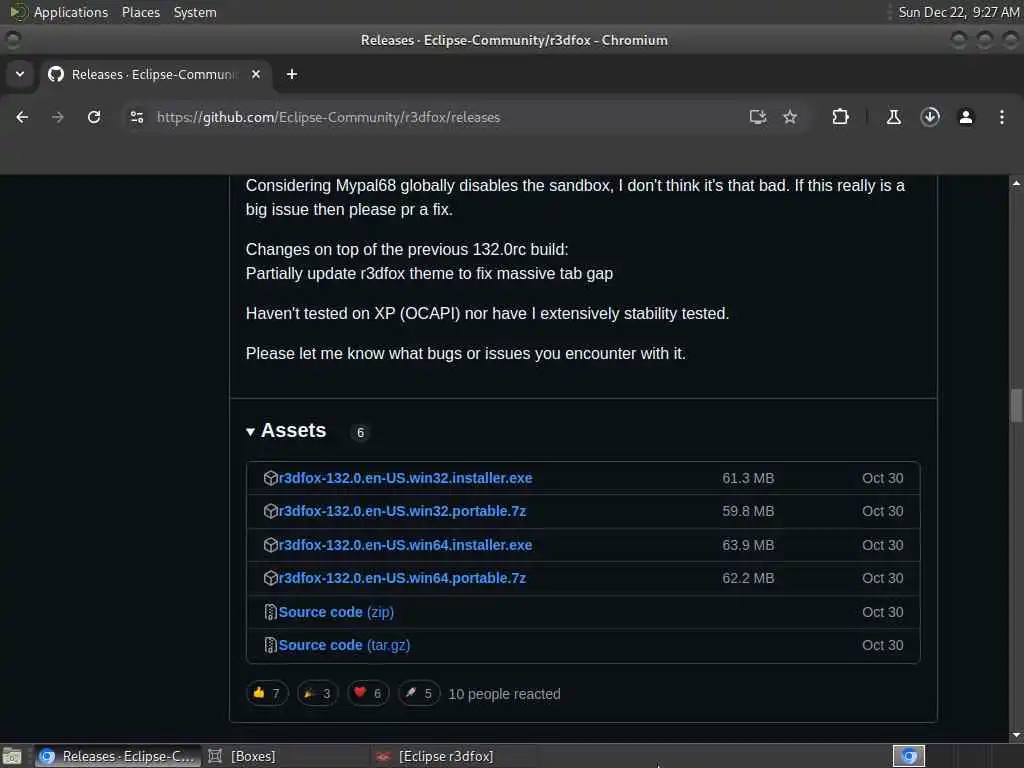This screenshot has height=768, width=1024.
Task: Download r3dfox-132.0.en-US.win32.installer.exe
Action: [405, 478]
